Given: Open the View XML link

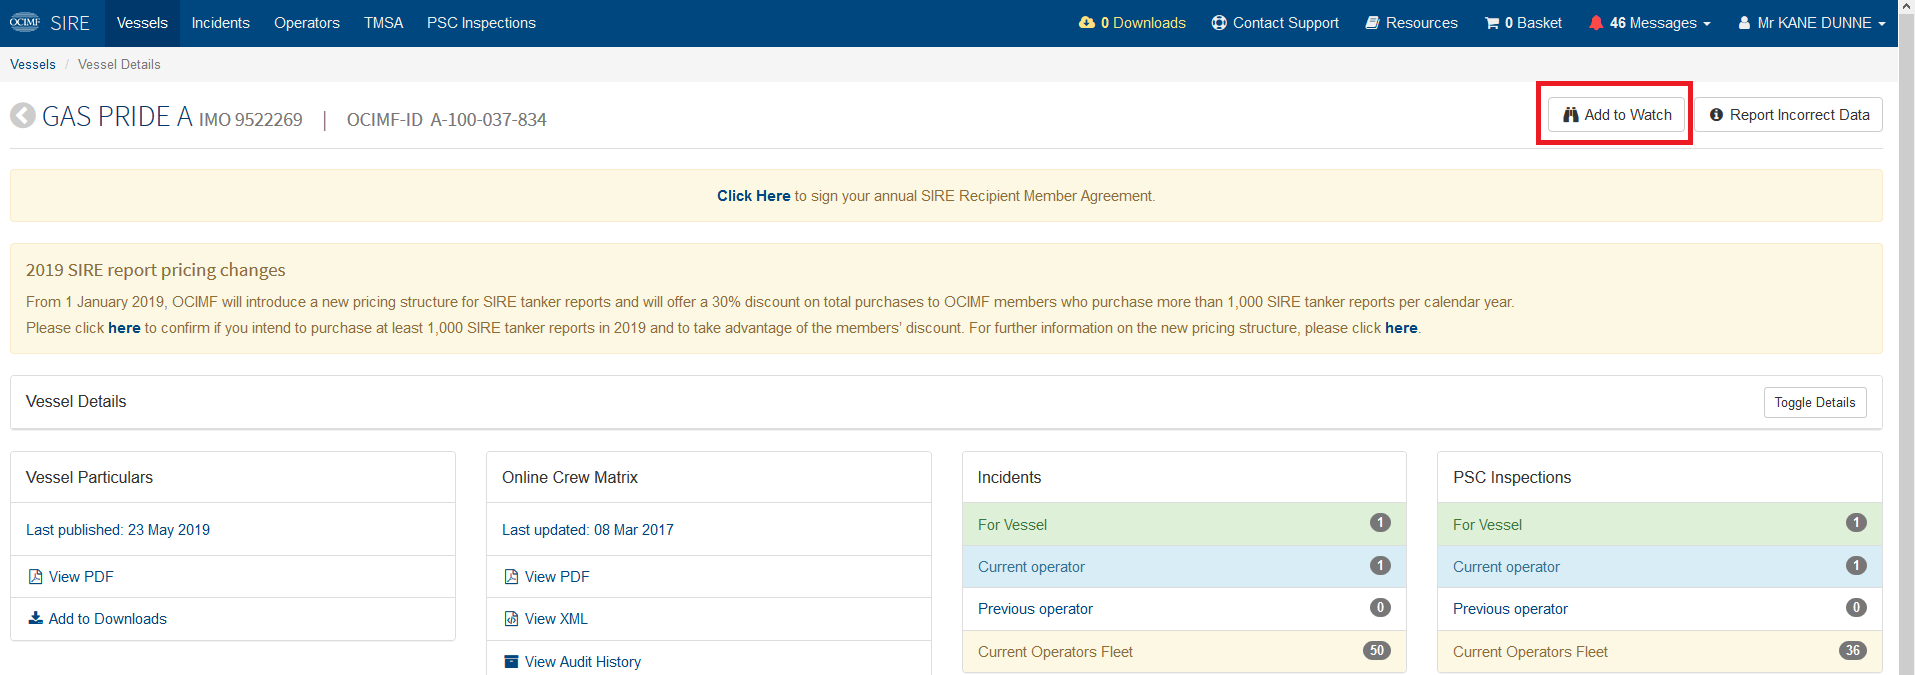Looking at the screenshot, I should coord(556,619).
